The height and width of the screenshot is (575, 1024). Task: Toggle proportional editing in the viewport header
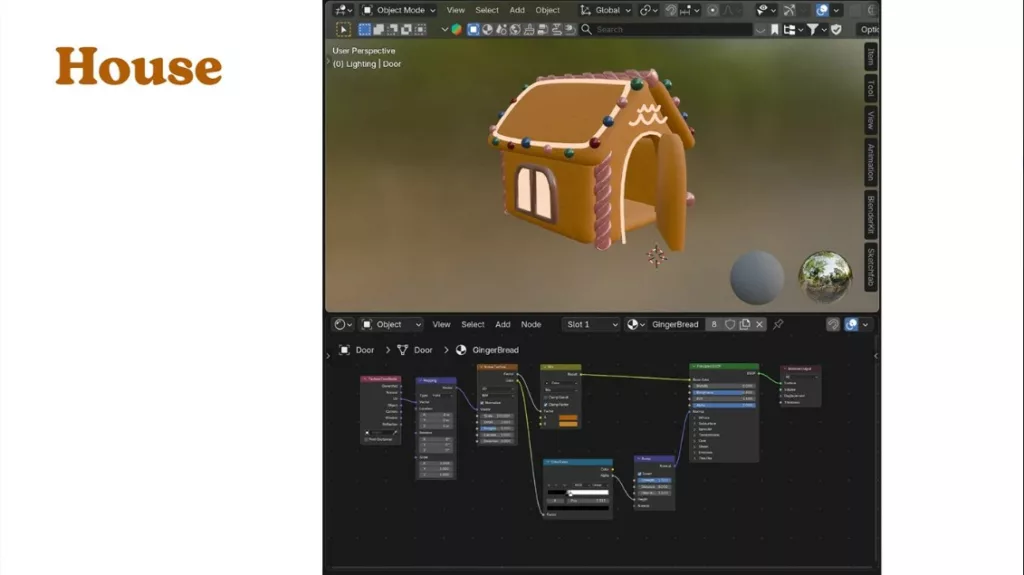(x=712, y=10)
